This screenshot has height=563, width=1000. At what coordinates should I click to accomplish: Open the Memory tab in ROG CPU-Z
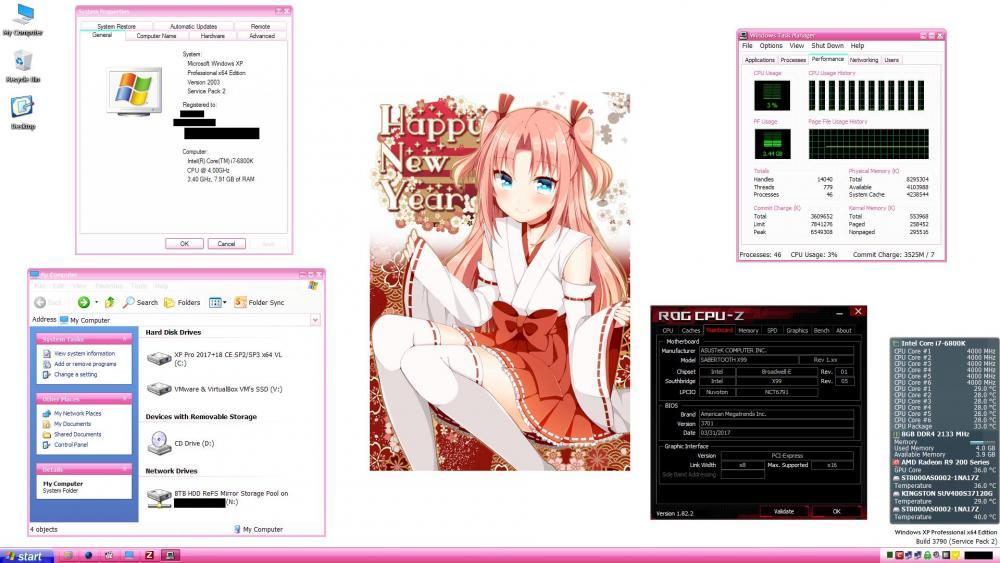(x=748, y=330)
